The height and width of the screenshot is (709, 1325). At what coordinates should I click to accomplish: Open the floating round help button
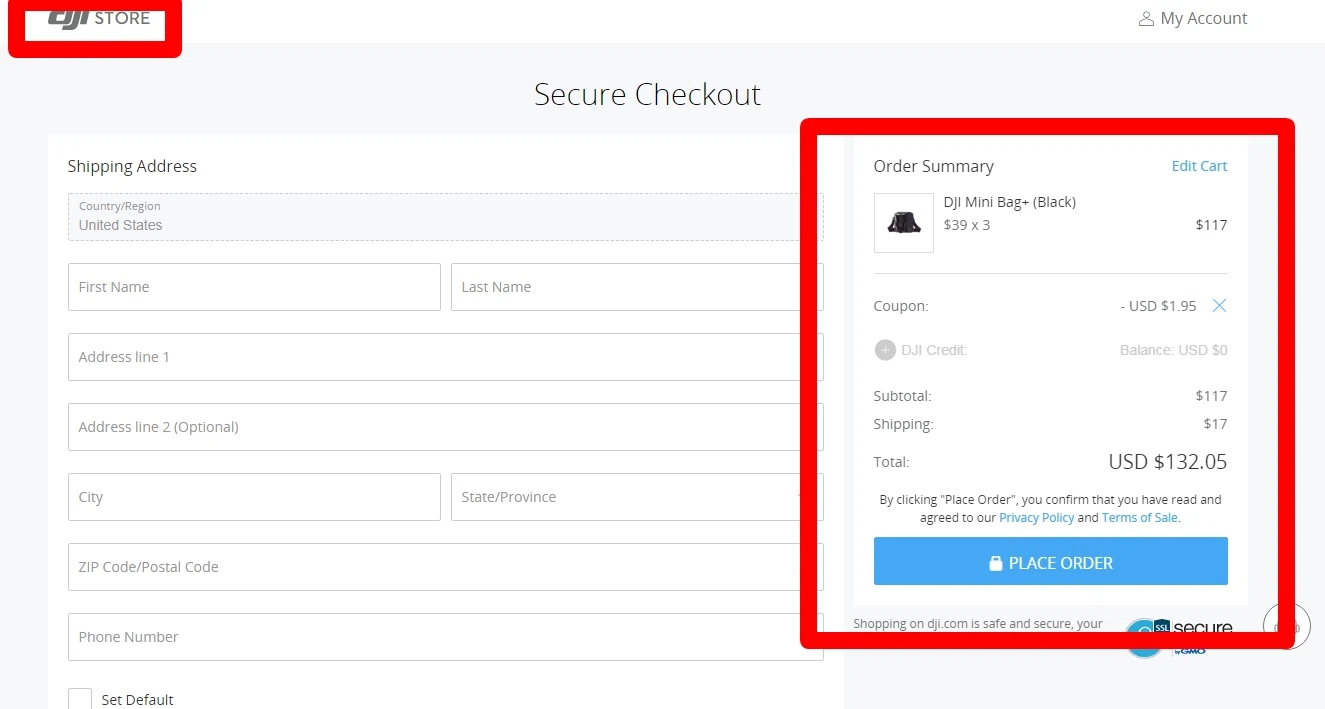click(x=1286, y=627)
